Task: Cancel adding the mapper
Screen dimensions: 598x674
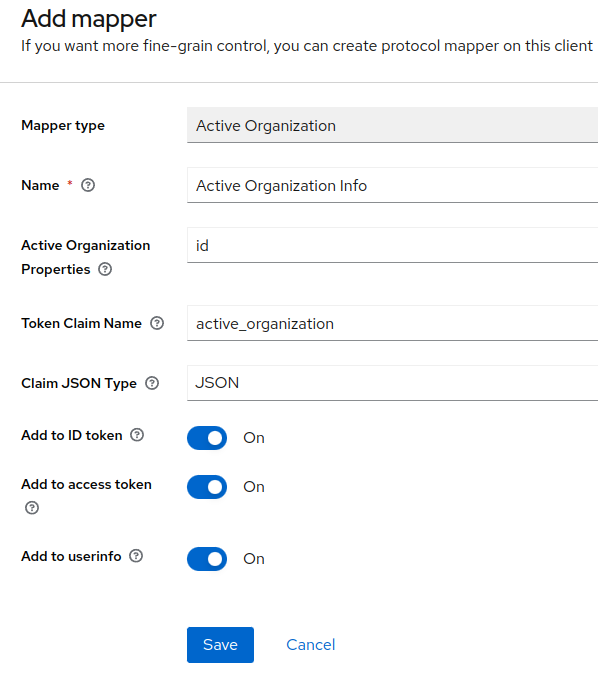Action: point(310,645)
